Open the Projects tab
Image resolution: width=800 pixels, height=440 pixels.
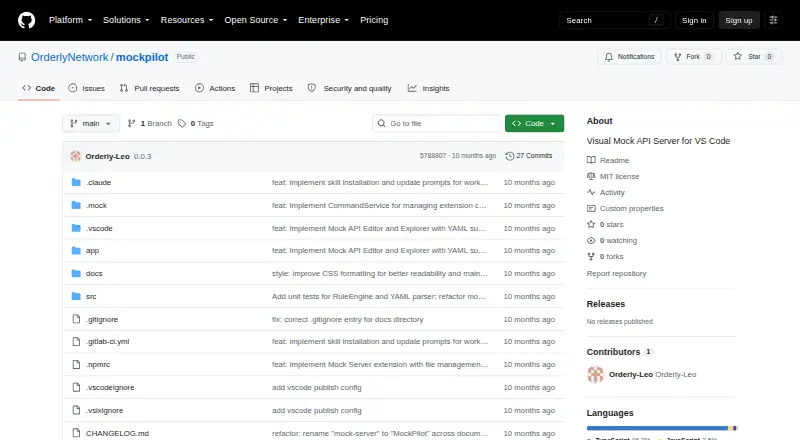(x=271, y=88)
